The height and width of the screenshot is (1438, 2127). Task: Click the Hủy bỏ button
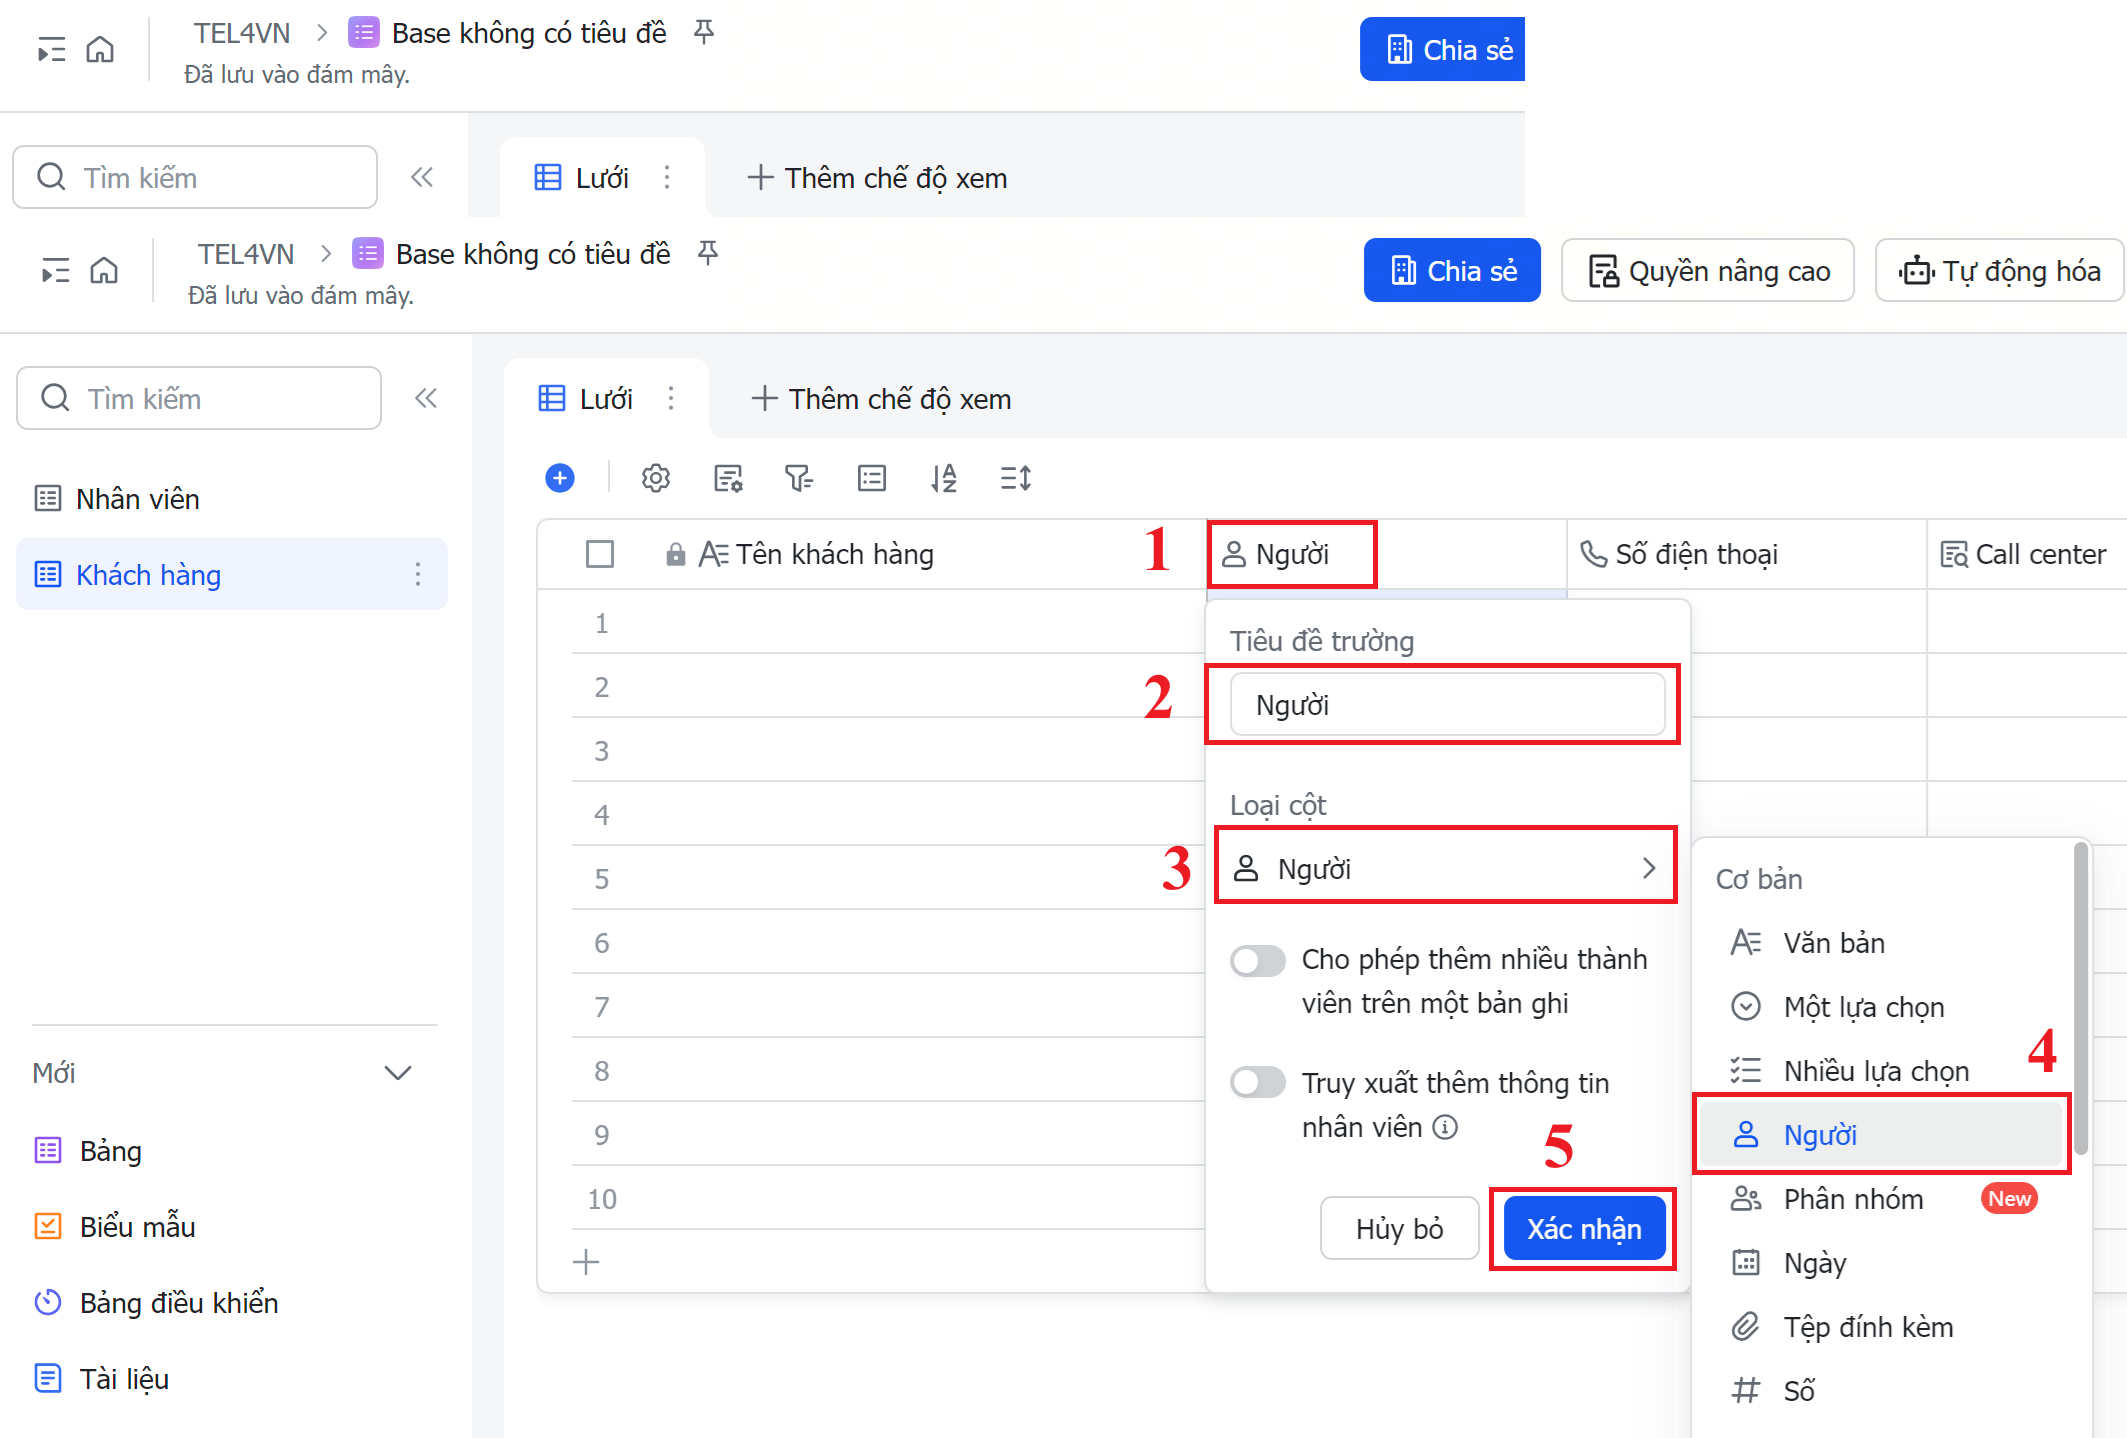point(1399,1228)
